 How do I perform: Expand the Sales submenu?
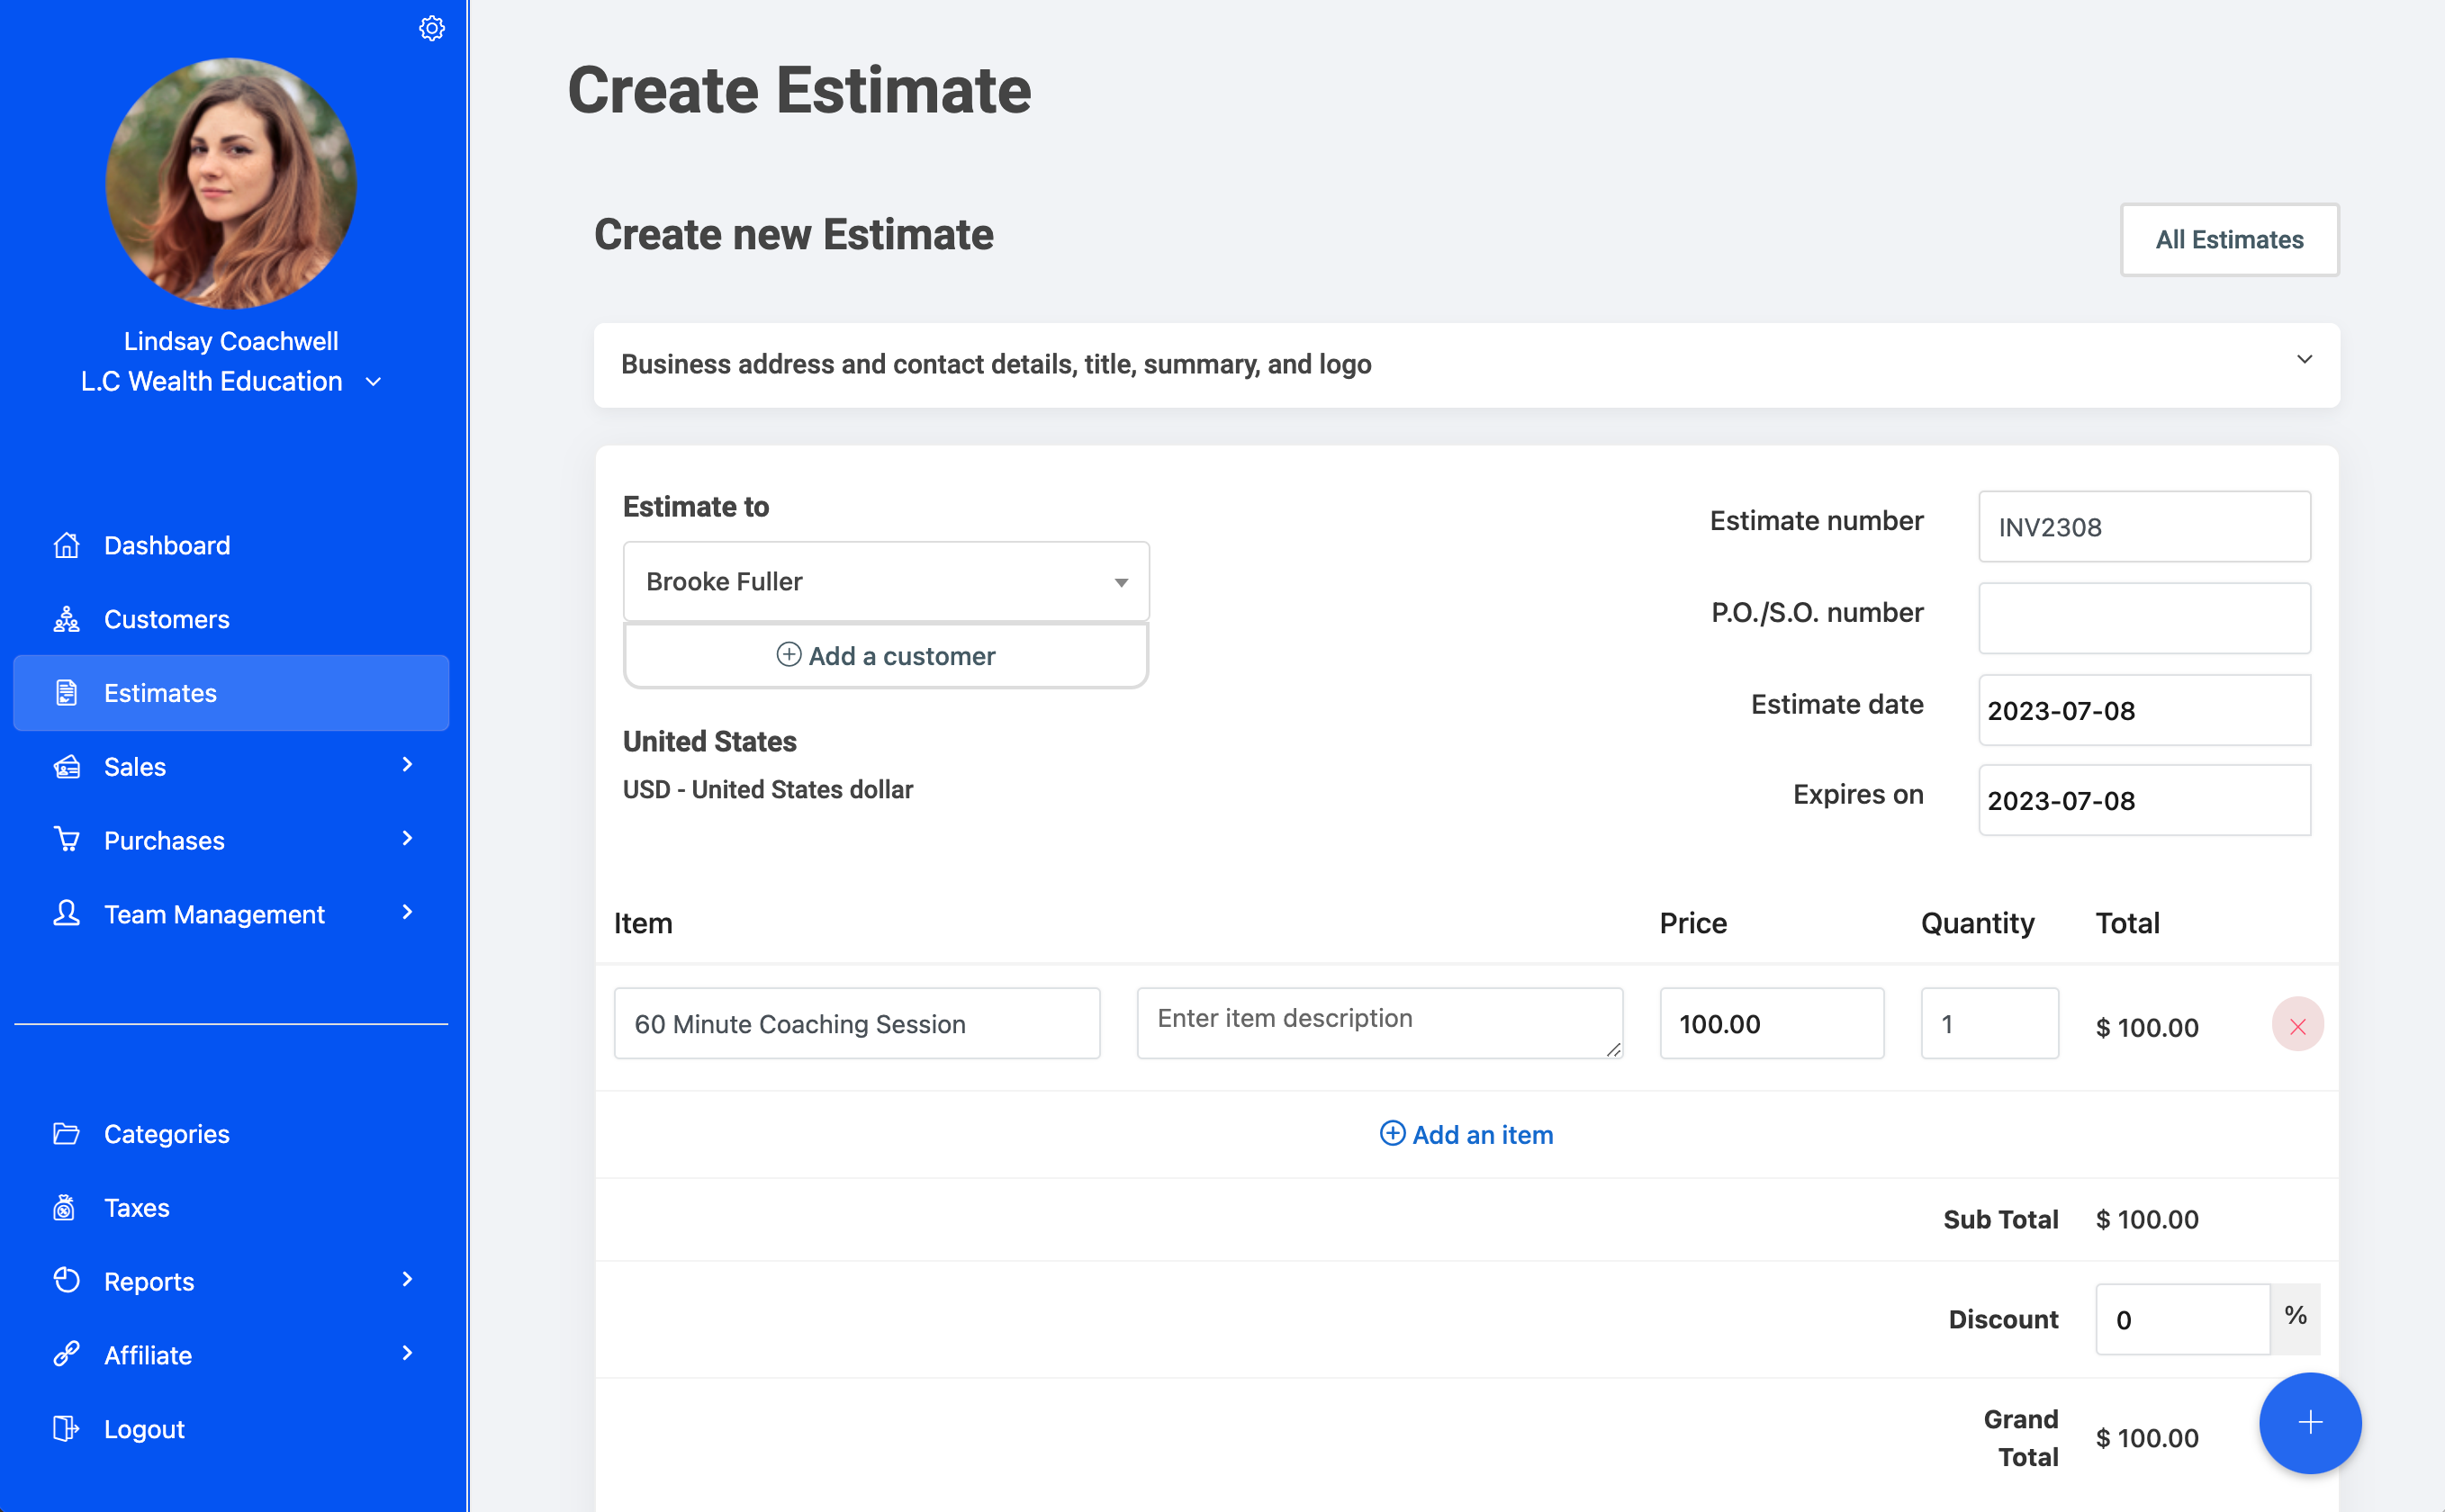pyautogui.click(x=406, y=766)
